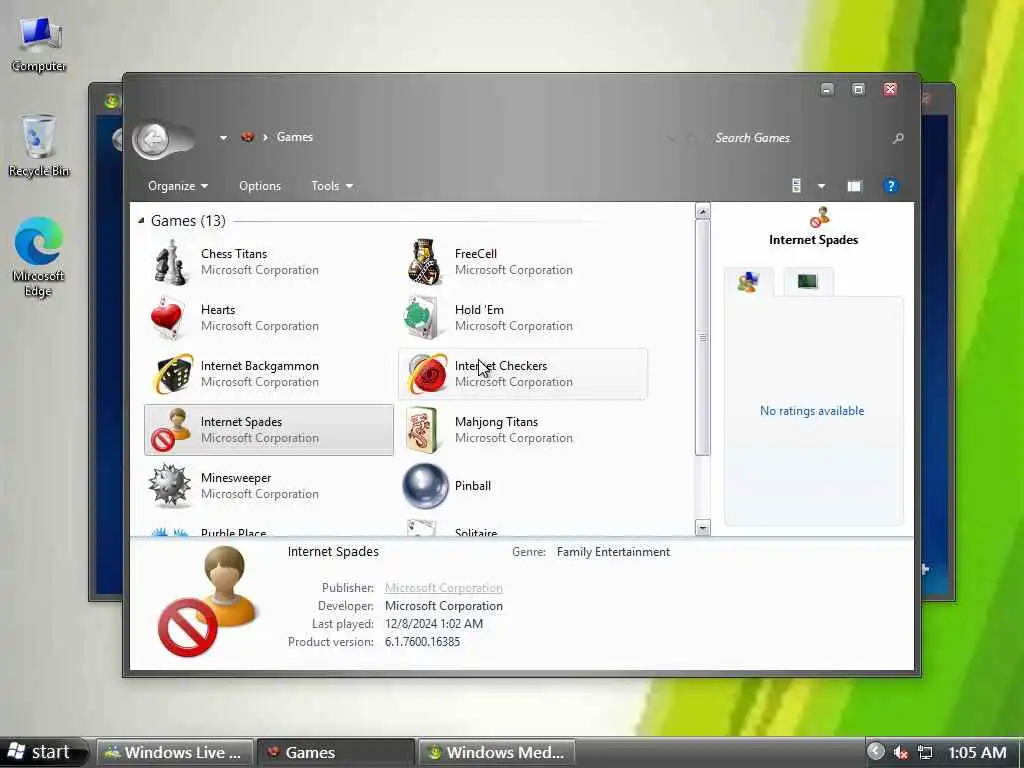
Task: Click the scrollbar up arrow
Action: click(x=703, y=211)
